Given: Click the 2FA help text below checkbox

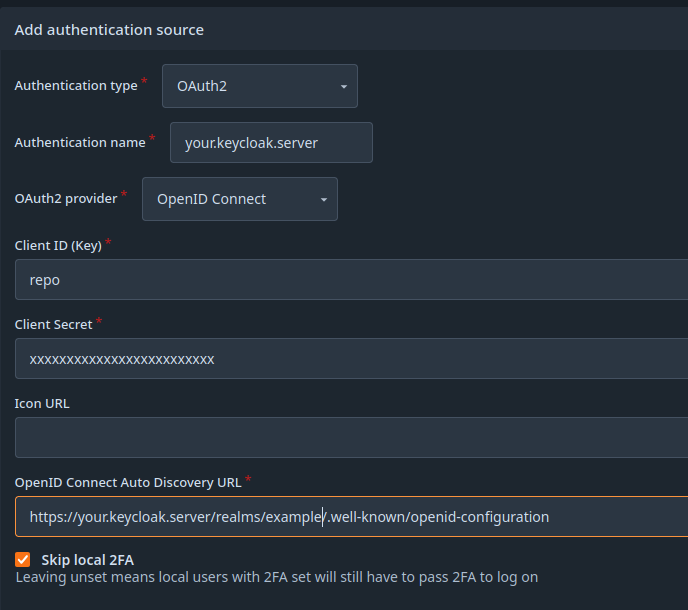Looking at the screenshot, I should tap(277, 577).
